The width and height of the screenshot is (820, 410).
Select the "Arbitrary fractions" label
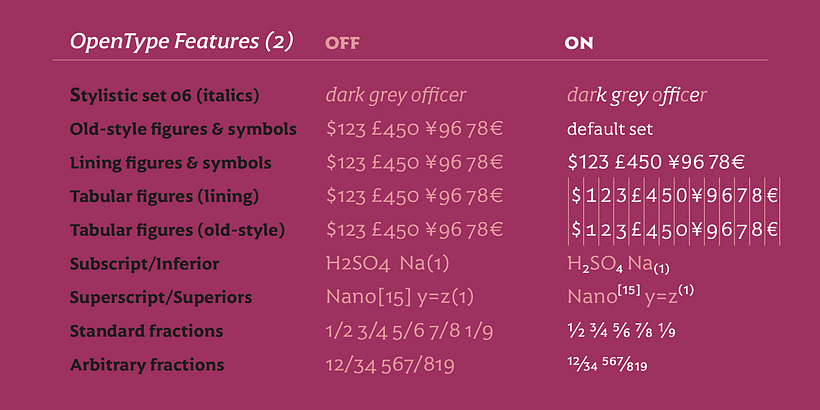147,365
